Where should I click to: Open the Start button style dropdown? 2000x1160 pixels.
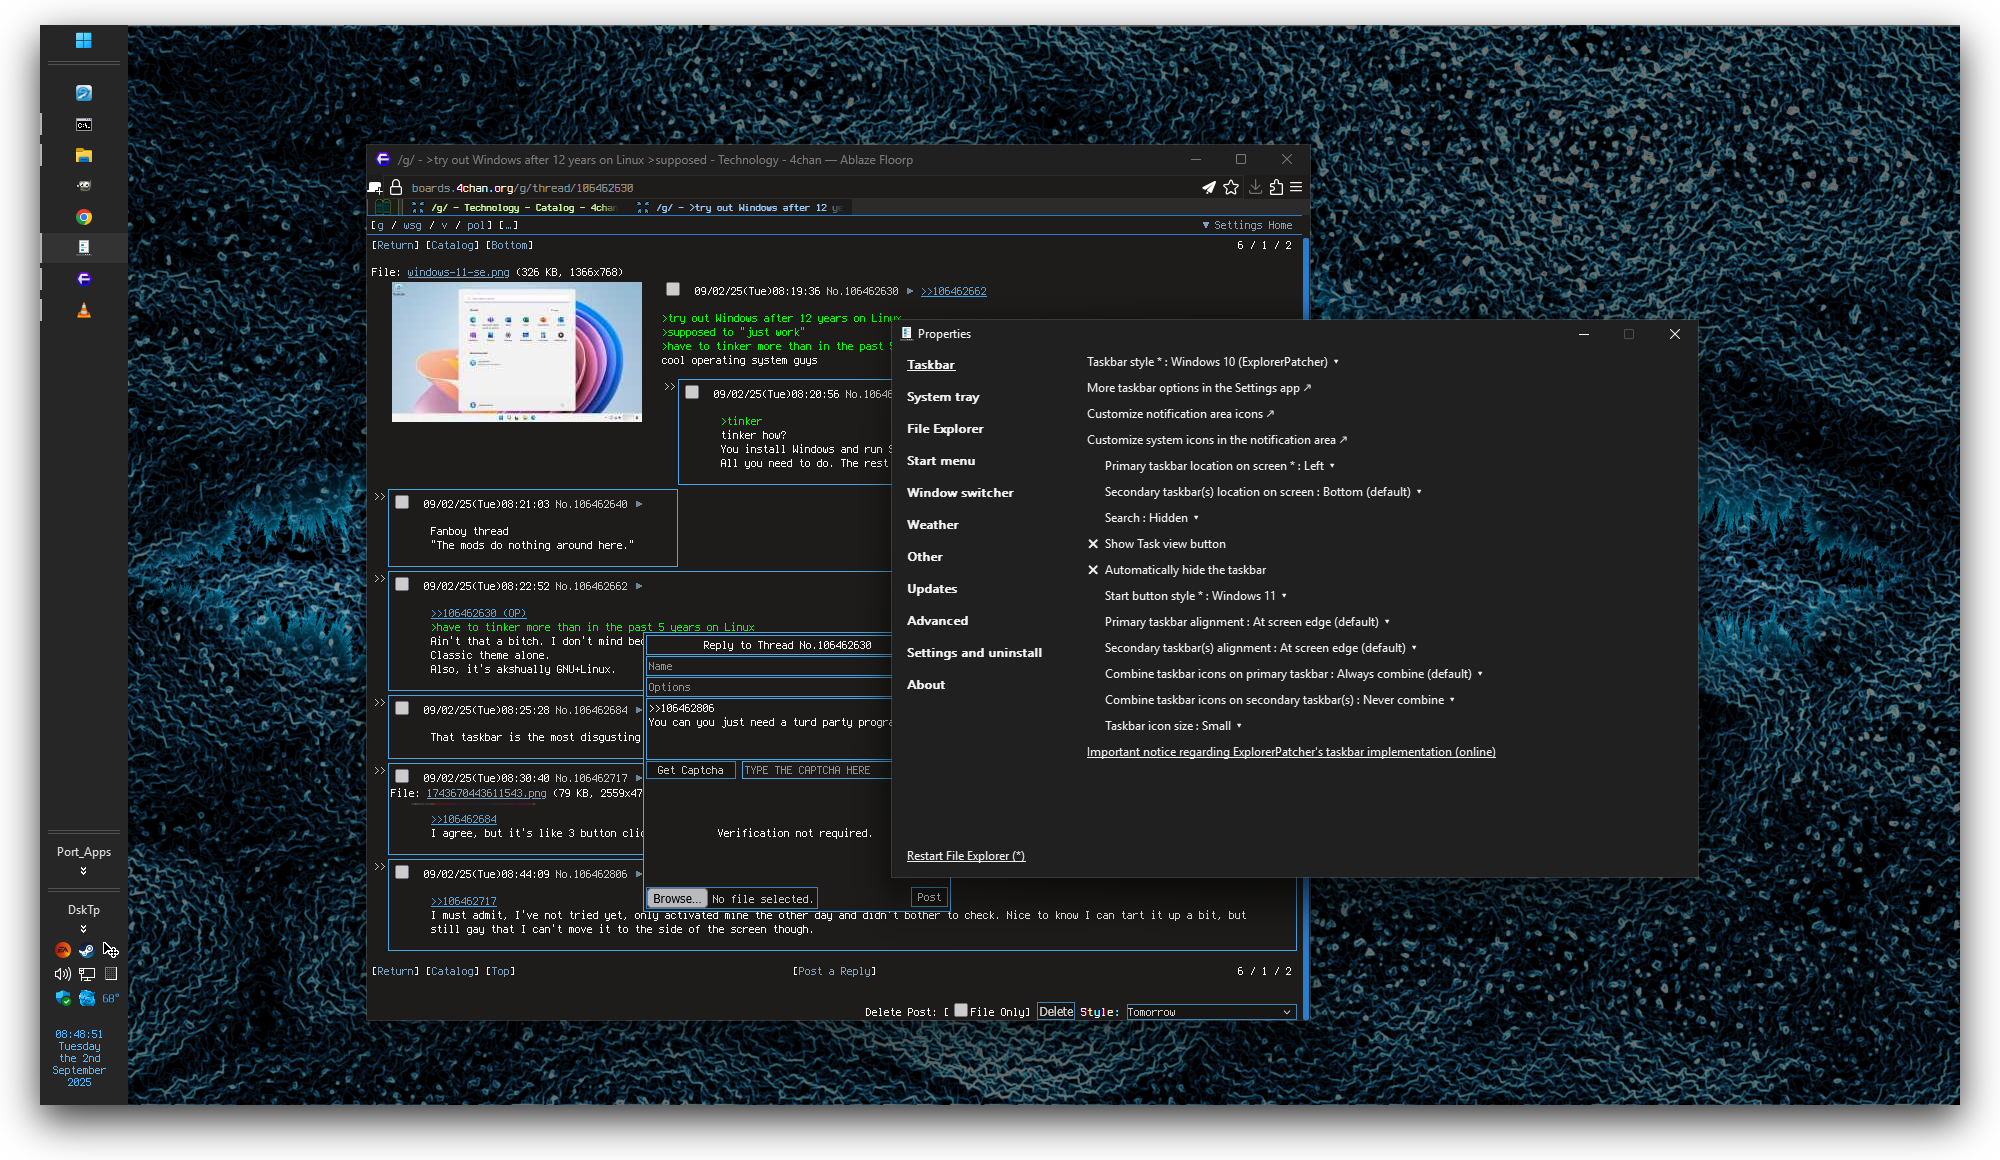click(1195, 596)
